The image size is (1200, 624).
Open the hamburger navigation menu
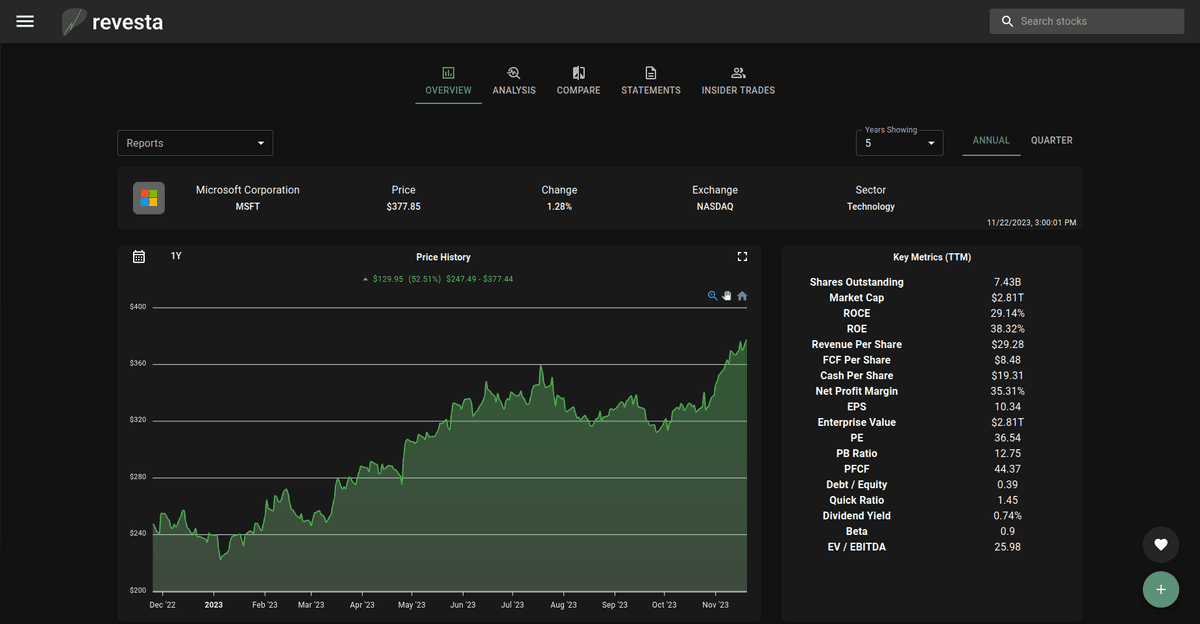25,21
